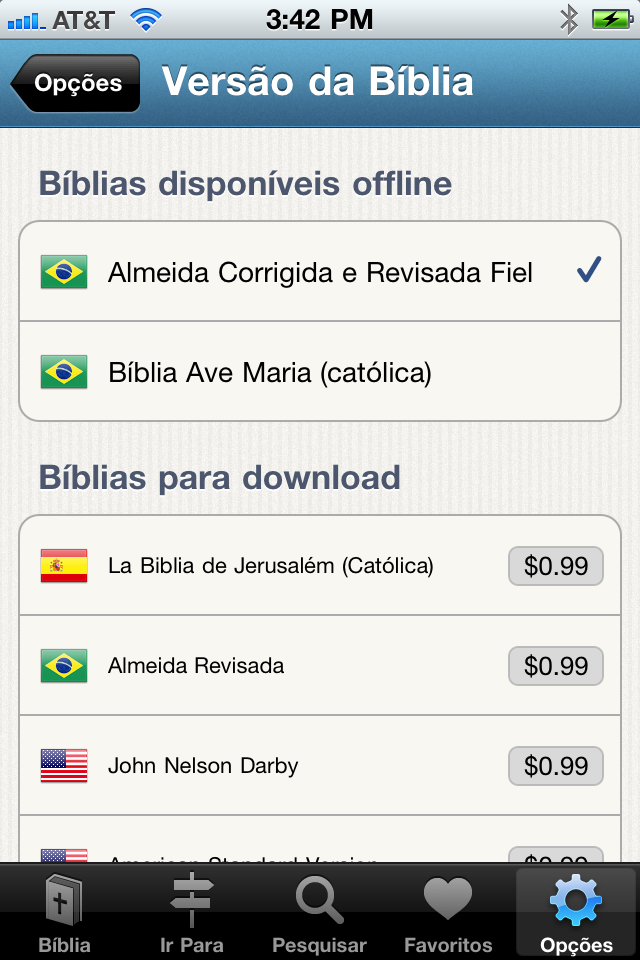Go back using the Opções button
Image resolution: width=640 pixels, height=960 pixels.
coord(75,83)
